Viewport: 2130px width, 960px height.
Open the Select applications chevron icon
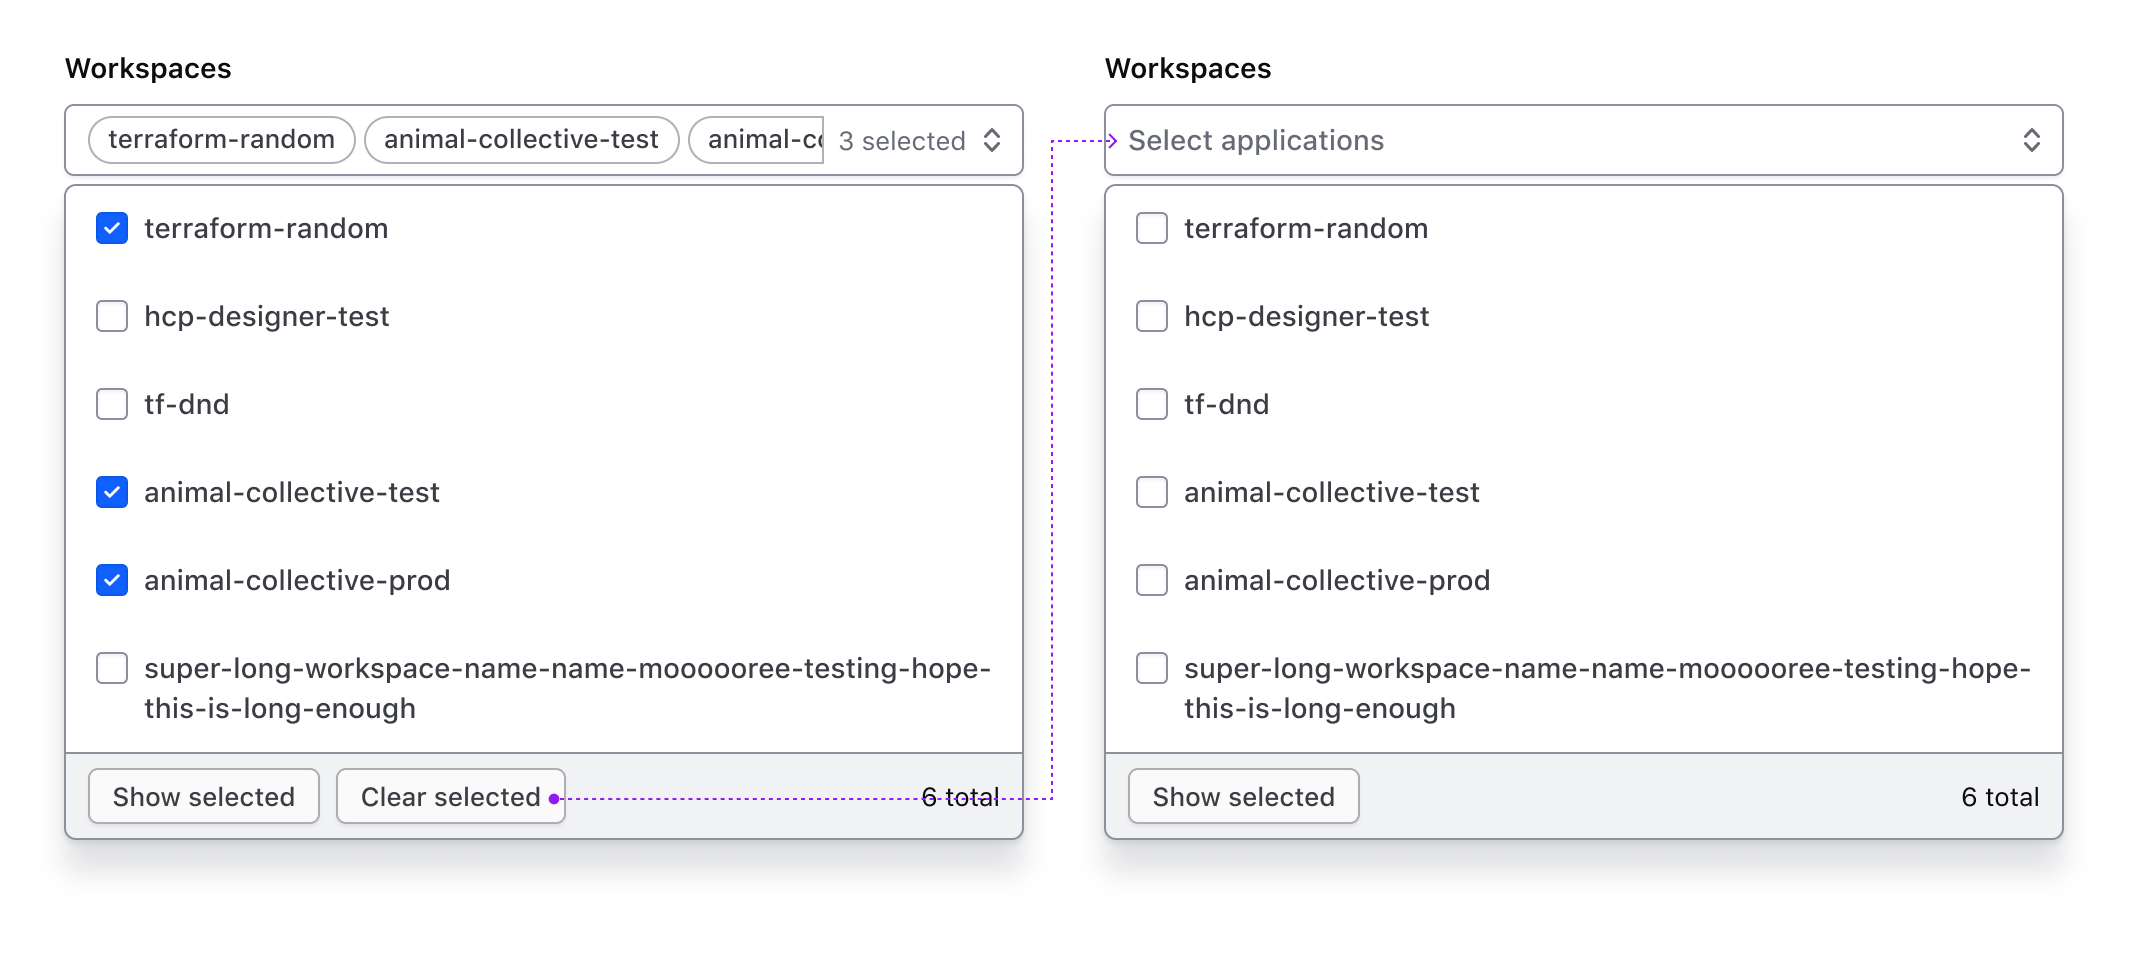pos(2031,140)
